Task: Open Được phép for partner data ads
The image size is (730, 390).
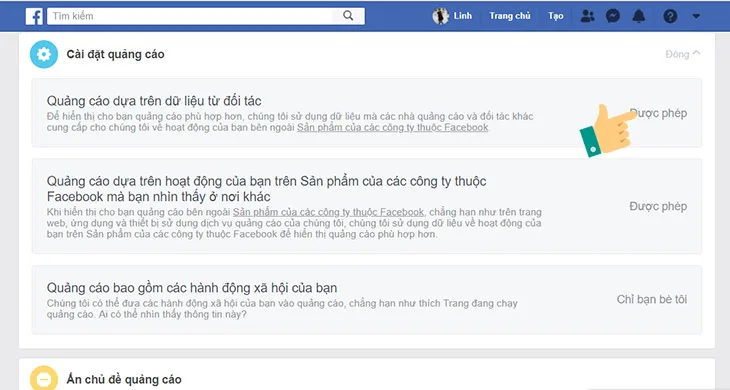Action: coord(658,113)
